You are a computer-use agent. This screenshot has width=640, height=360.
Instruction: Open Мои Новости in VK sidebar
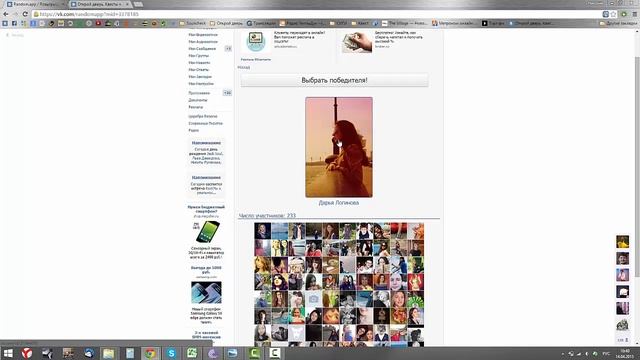tap(199, 62)
